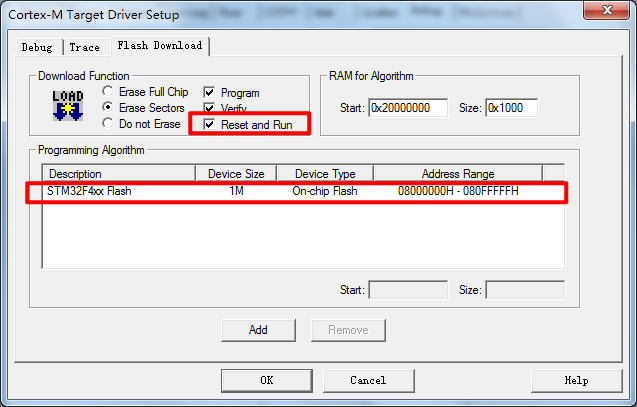Switch to the Debug tab
This screenshot has width=637, height=407.
point(37,47)
